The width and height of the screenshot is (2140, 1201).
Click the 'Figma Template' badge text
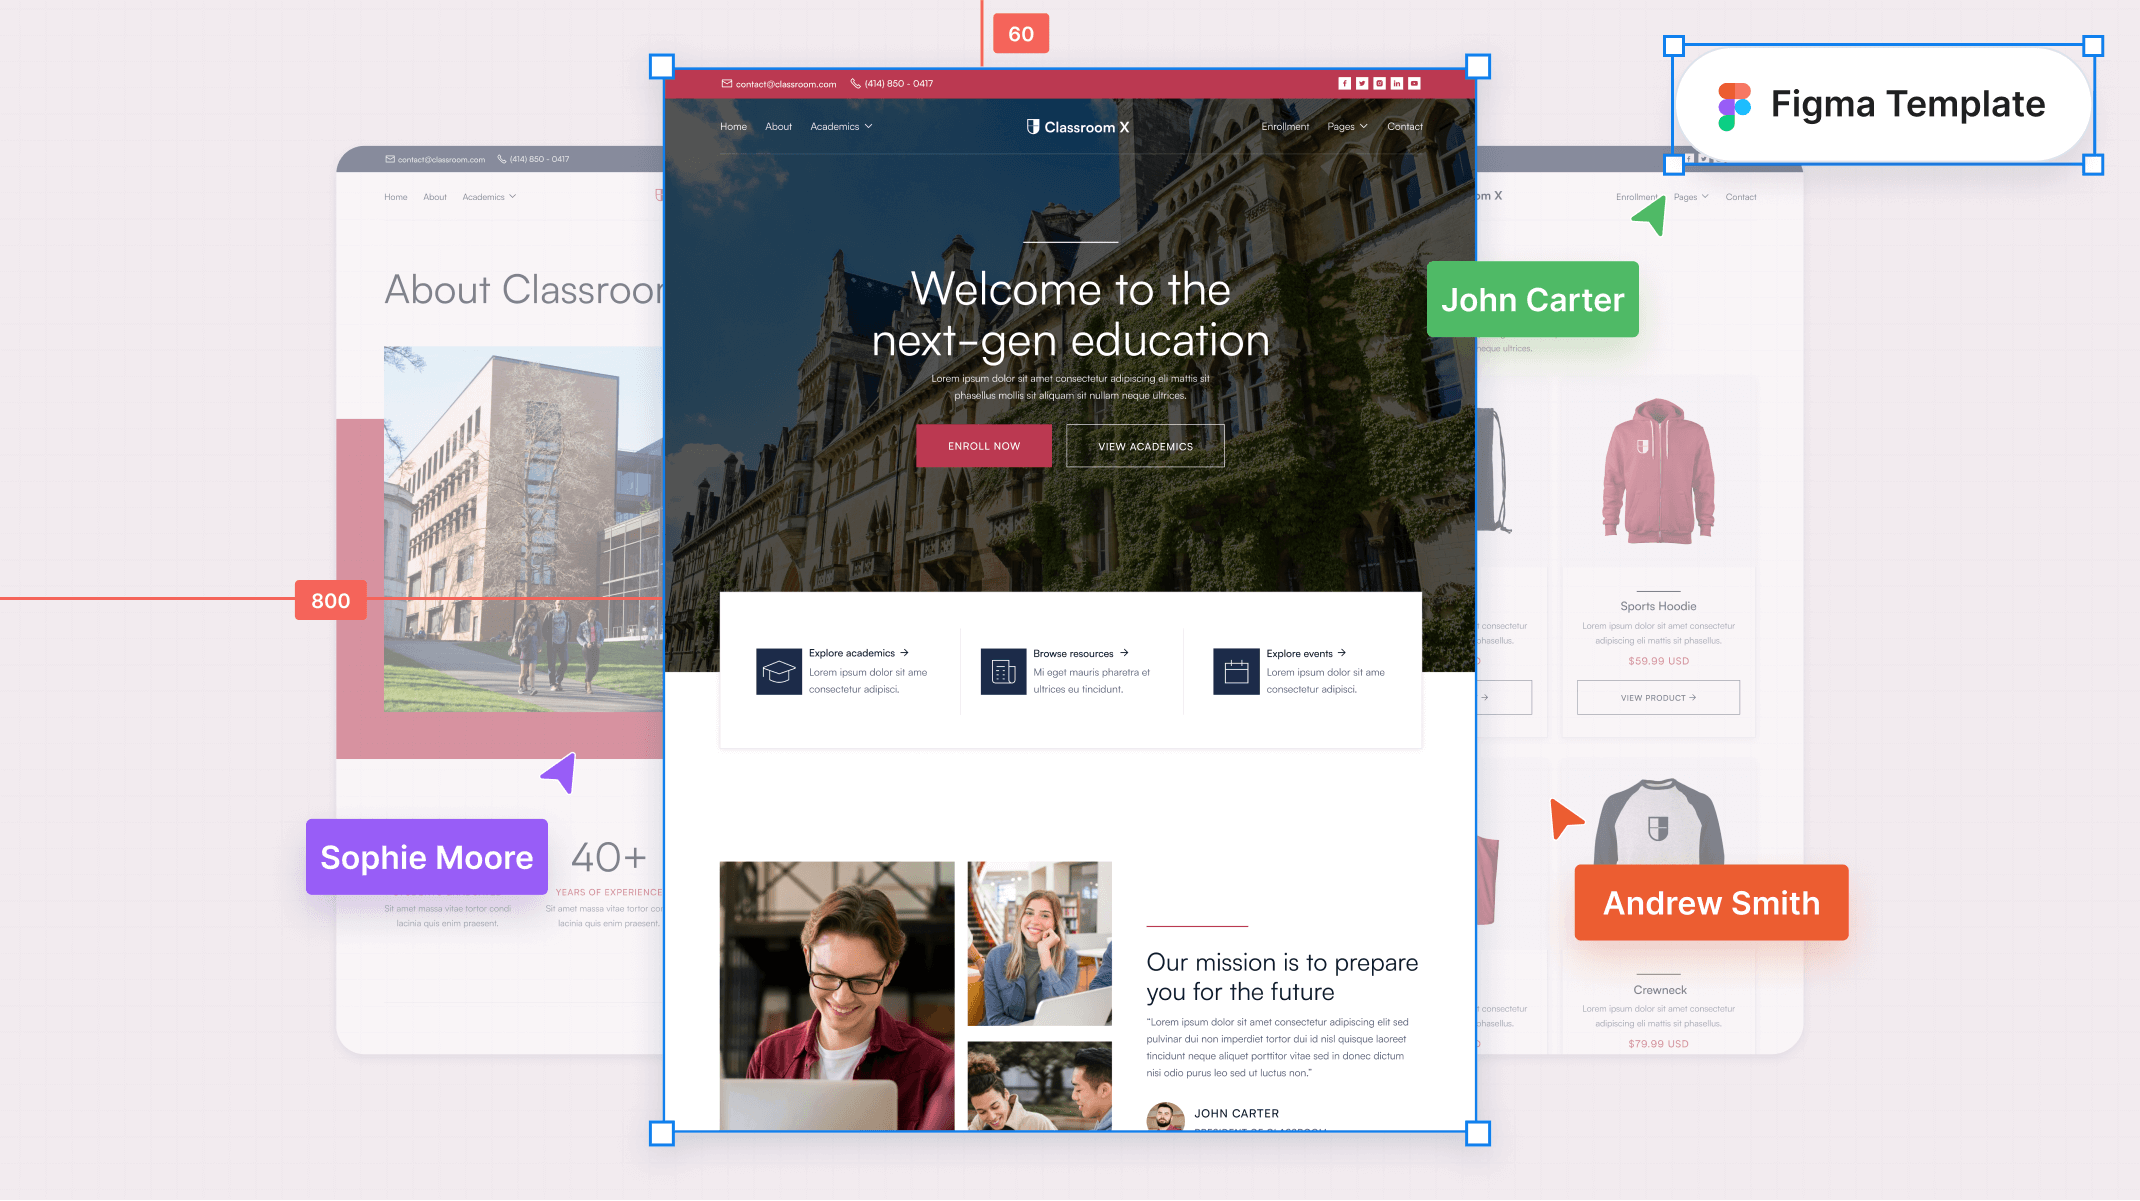pyautogui.click(x=1908, y=104)
